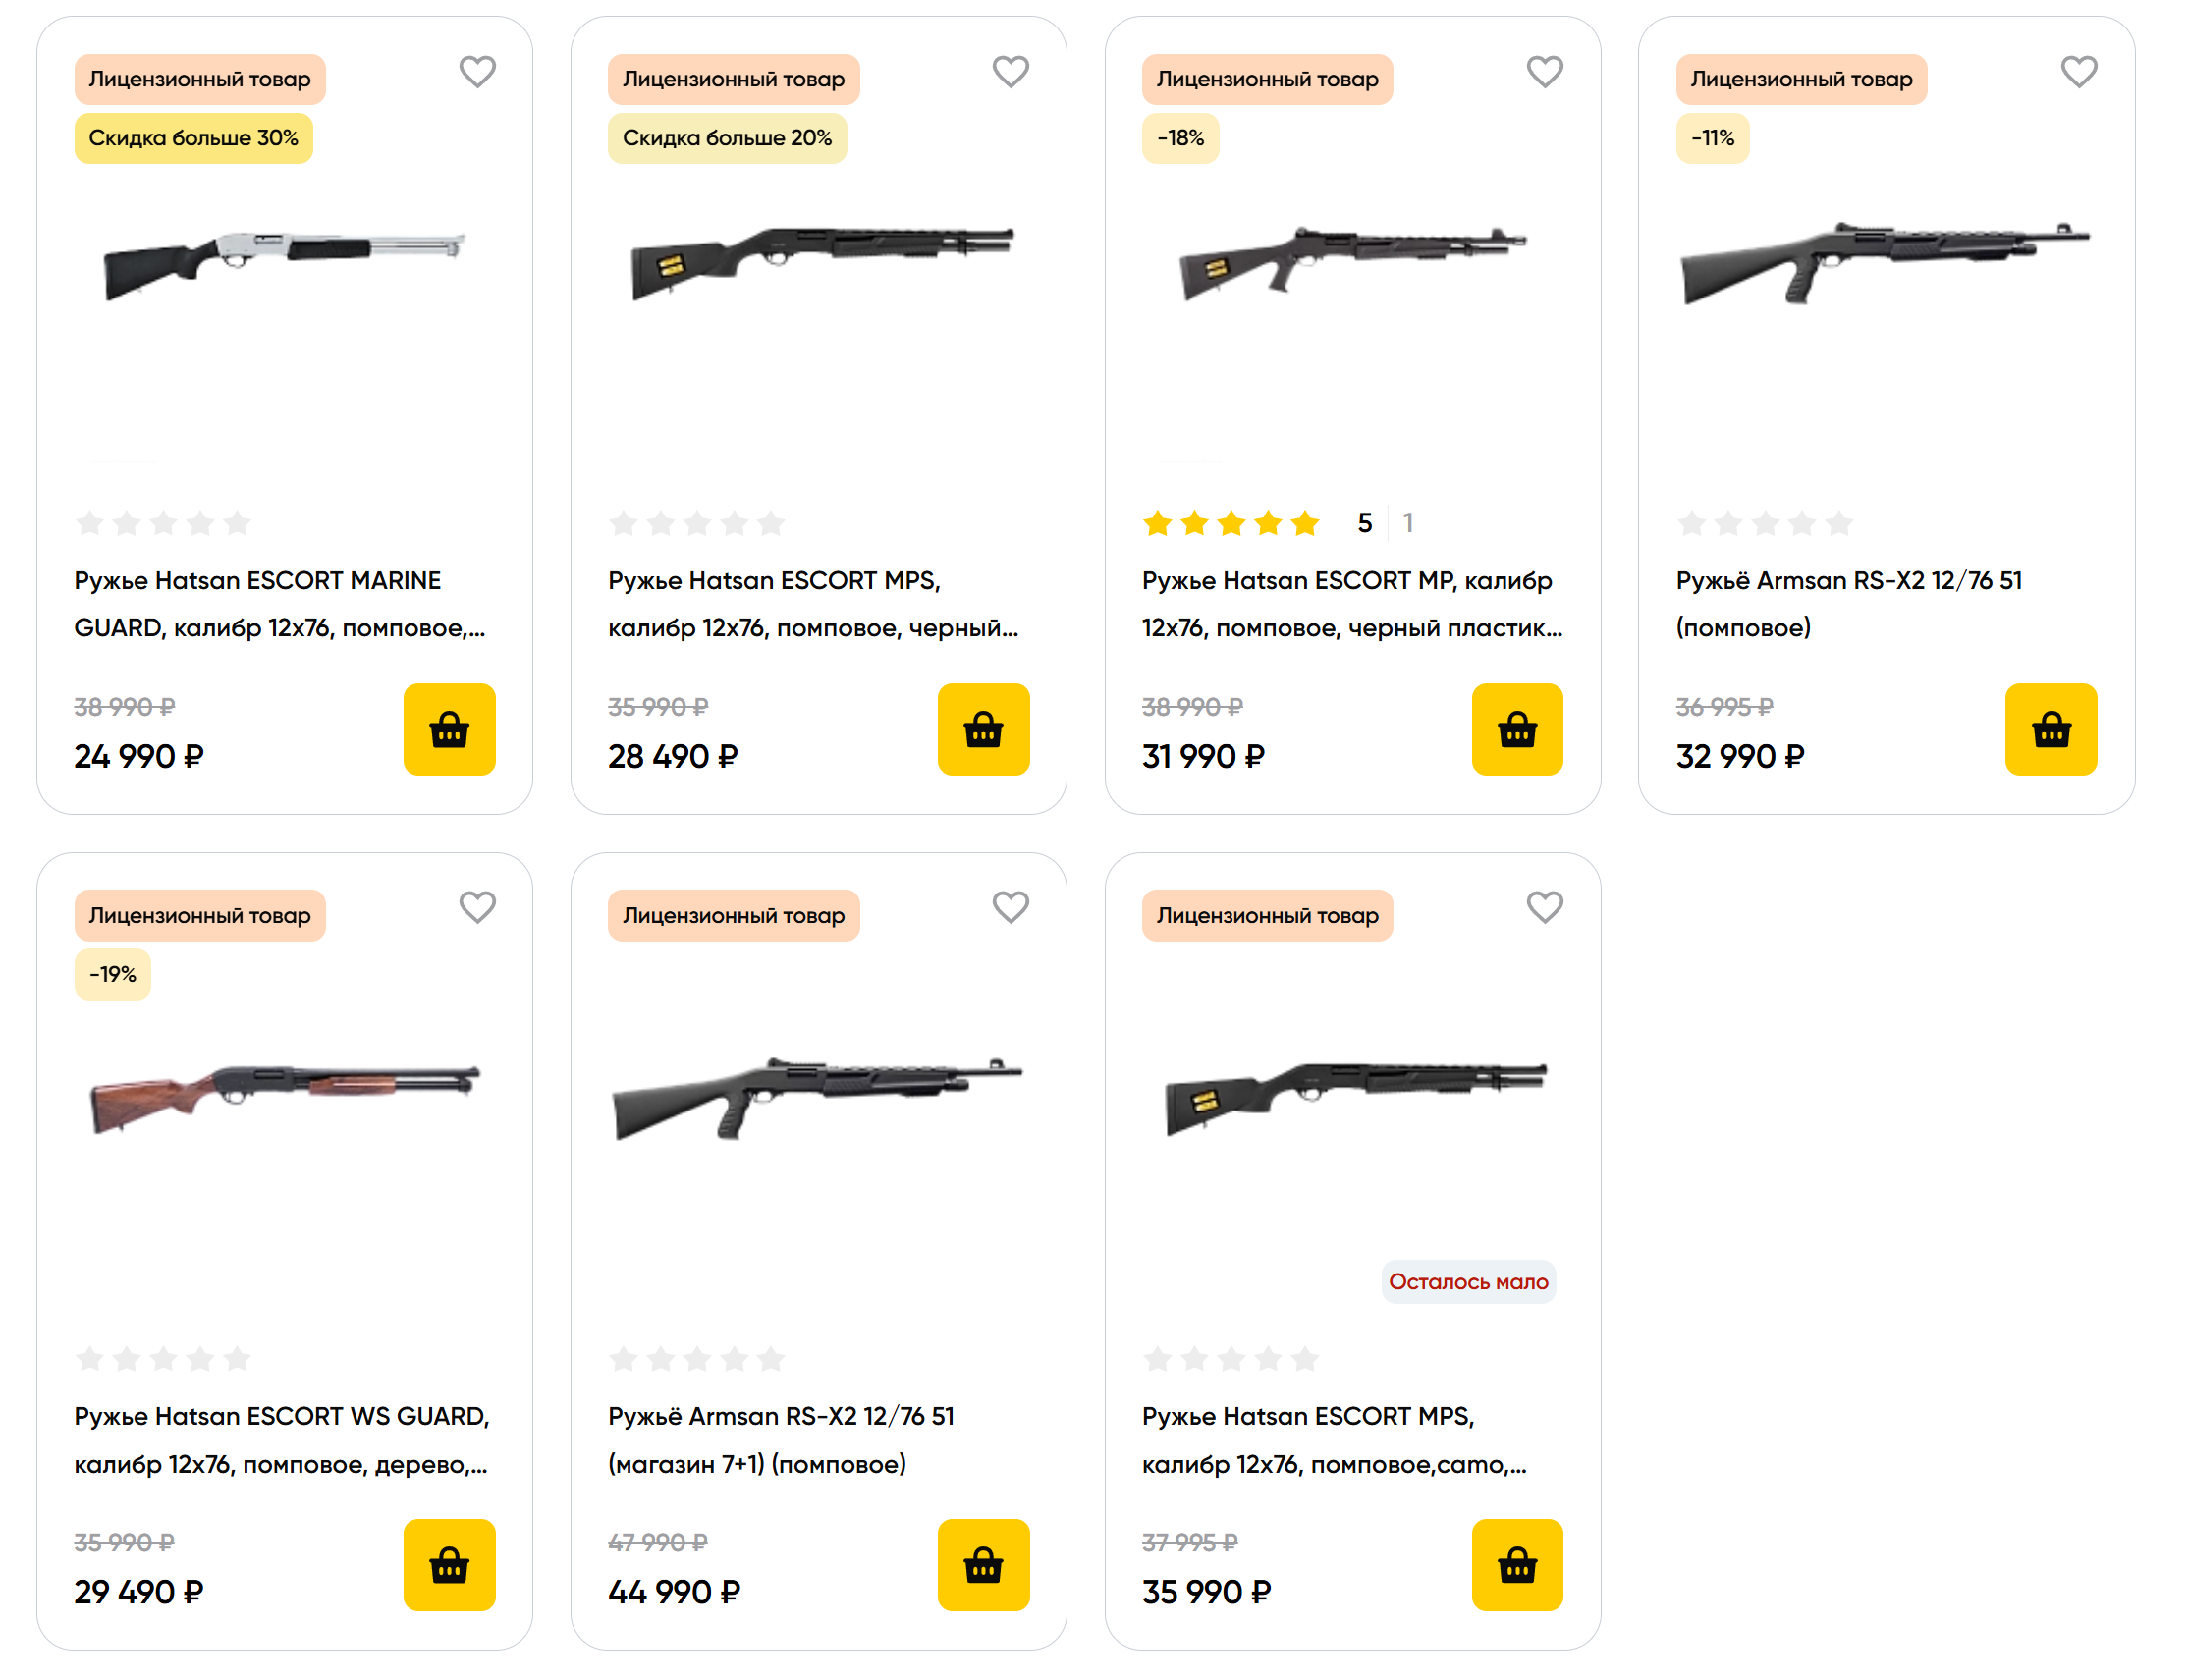Add 35 990 ₽ Hatsan ESCORT MPS to cart
This screenshot has height=1680, width=2188.
1516,1564
